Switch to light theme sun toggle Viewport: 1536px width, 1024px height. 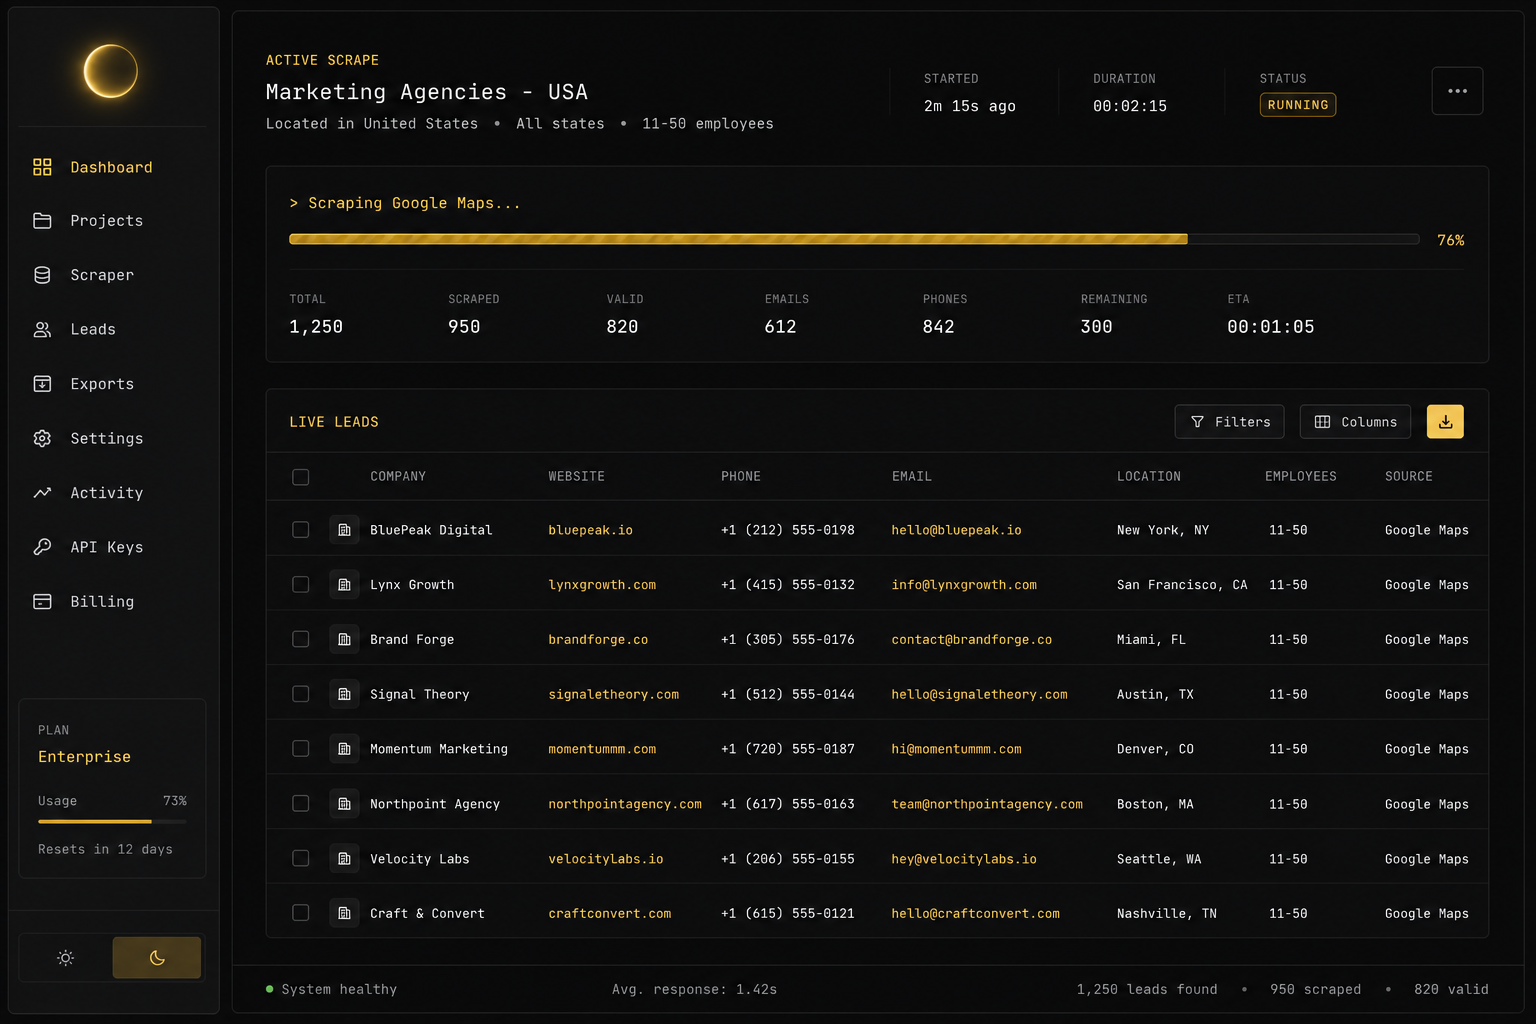pos(65,958)
